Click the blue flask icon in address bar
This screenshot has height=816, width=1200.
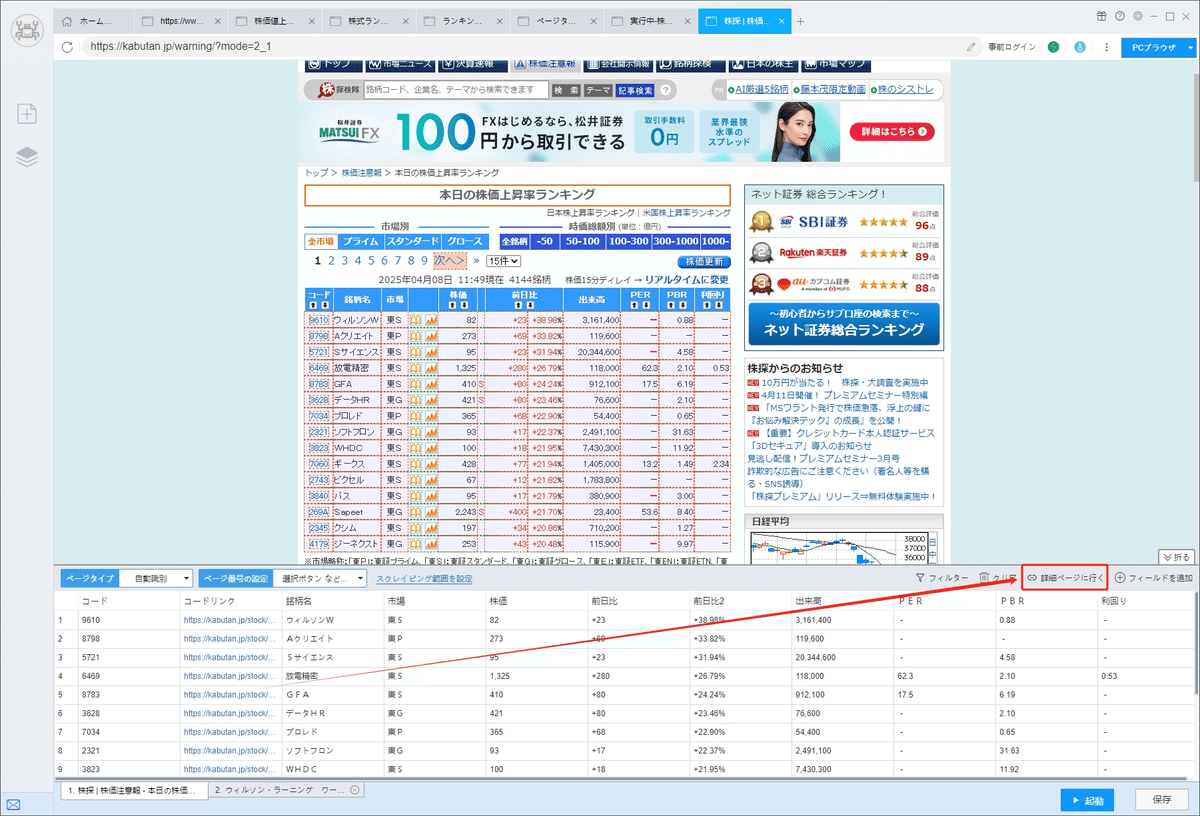[x=1080, y=46]
